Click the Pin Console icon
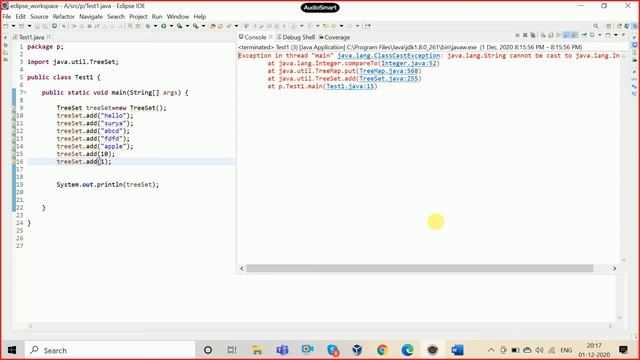The image size is (640, 360). [584, 35]
